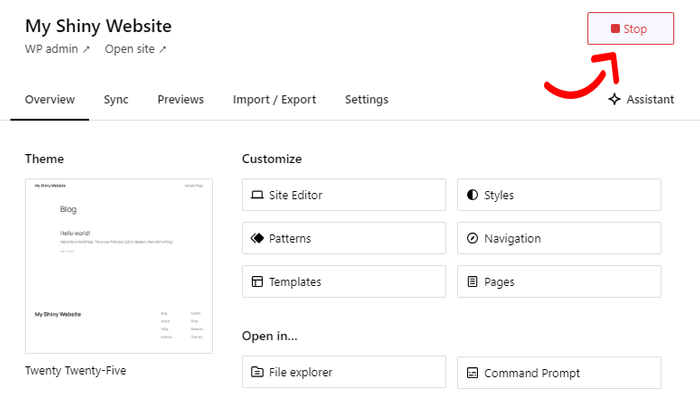
Task: Select the Overview tab
Action: pos(50,99)
